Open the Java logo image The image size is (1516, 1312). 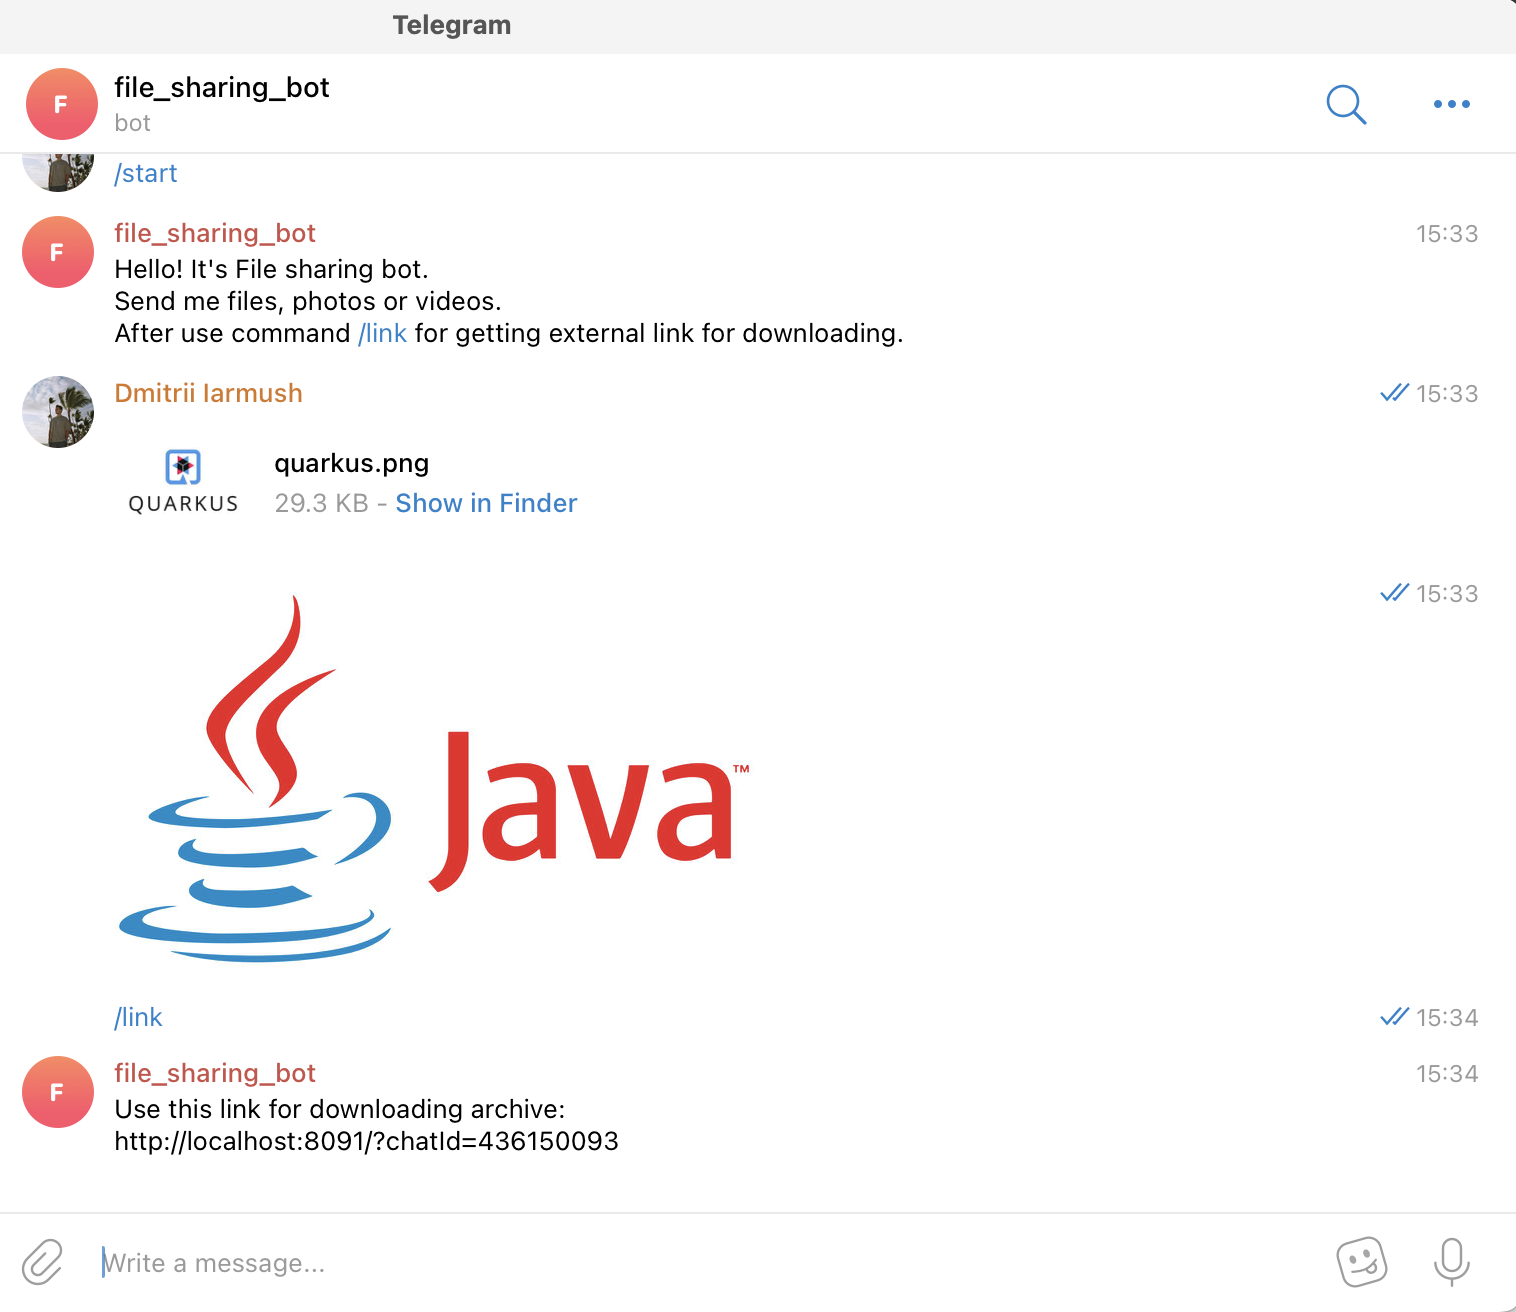[x=434, y=778]
